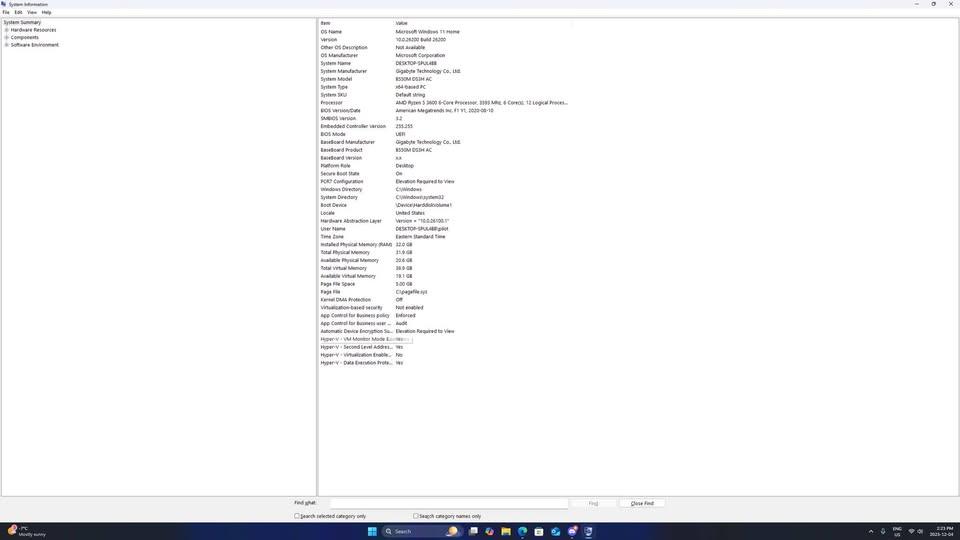Select the Page File Space row
This screenshot has height=540, width=960.
(x=445, y=284)
